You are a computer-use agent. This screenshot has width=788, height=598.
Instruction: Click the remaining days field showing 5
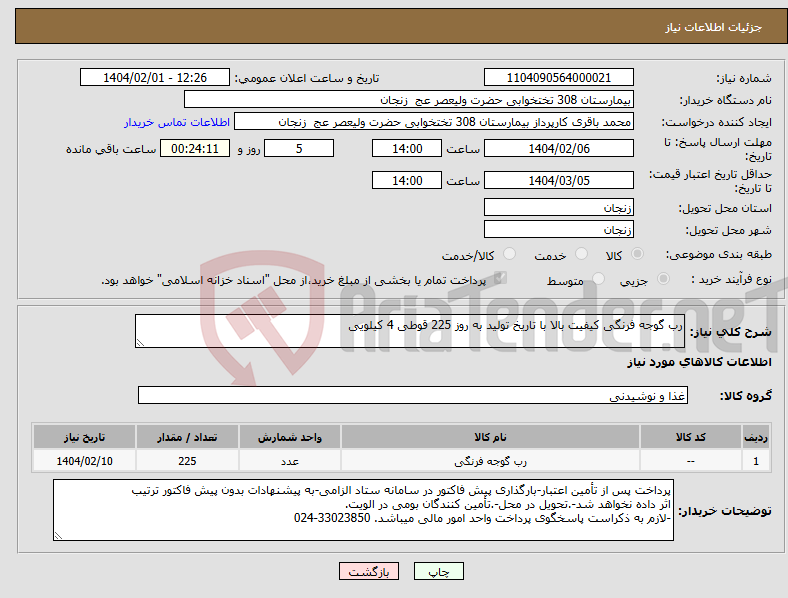pos(299,148)
